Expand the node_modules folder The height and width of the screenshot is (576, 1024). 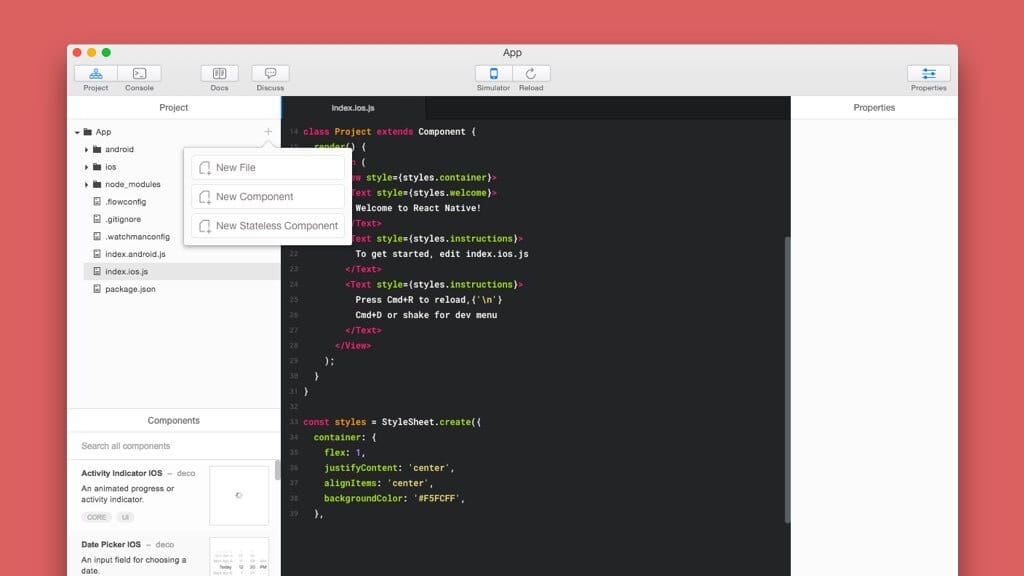(87, 185)
